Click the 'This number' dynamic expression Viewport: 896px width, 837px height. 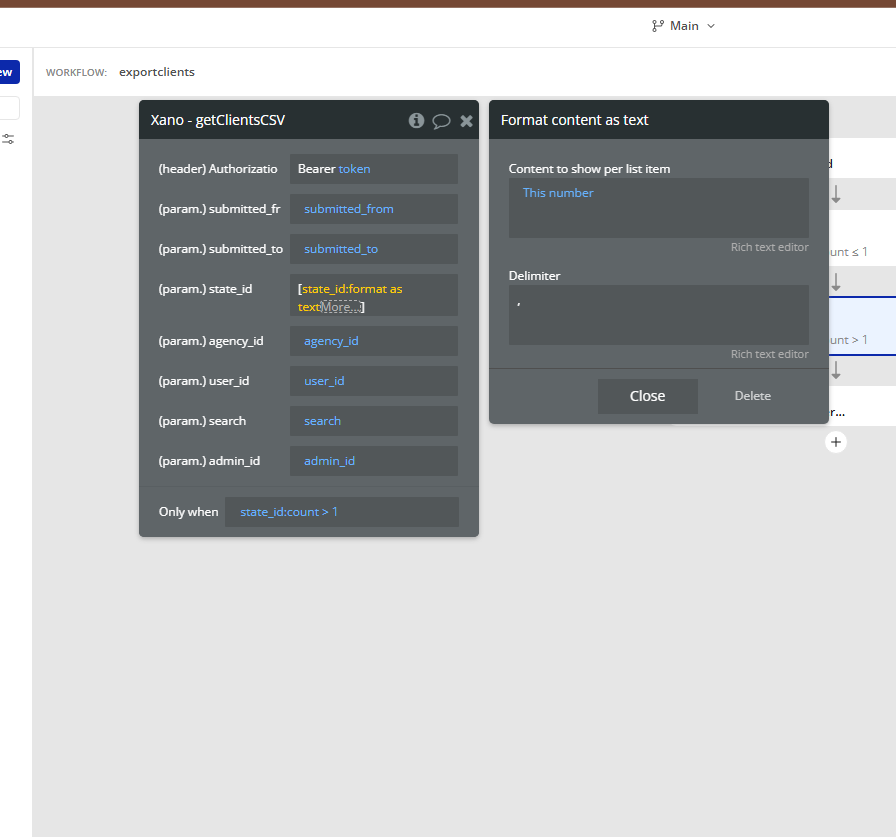(558, 193)
